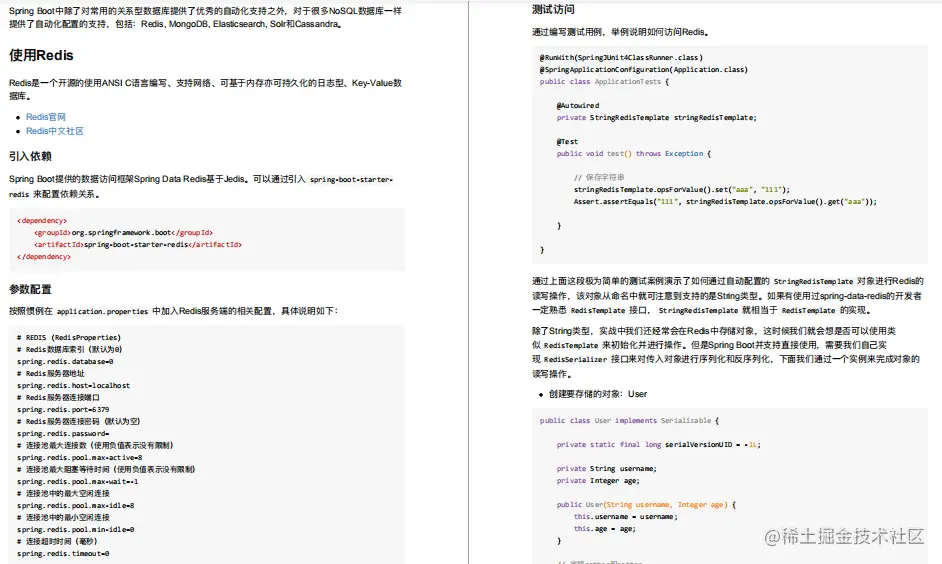This screenshot has width=942, height=564.
Task: Click the 'private StringRedisTemplate stringRedisTemplate;' line
Action: tap(657, 118)
